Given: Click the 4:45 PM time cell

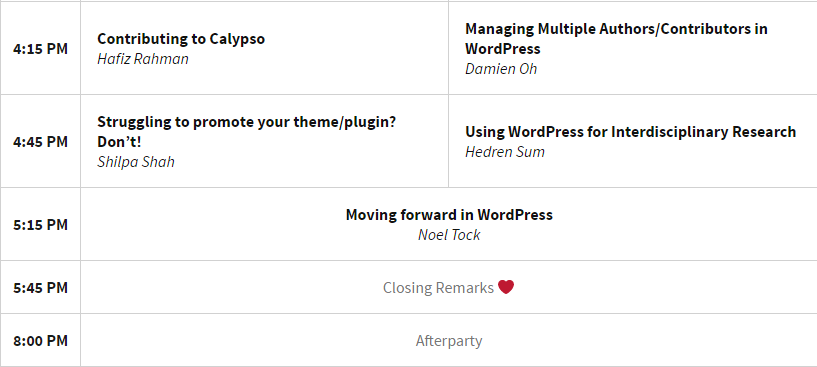Looking at the screenshot, I should [41, 141].
